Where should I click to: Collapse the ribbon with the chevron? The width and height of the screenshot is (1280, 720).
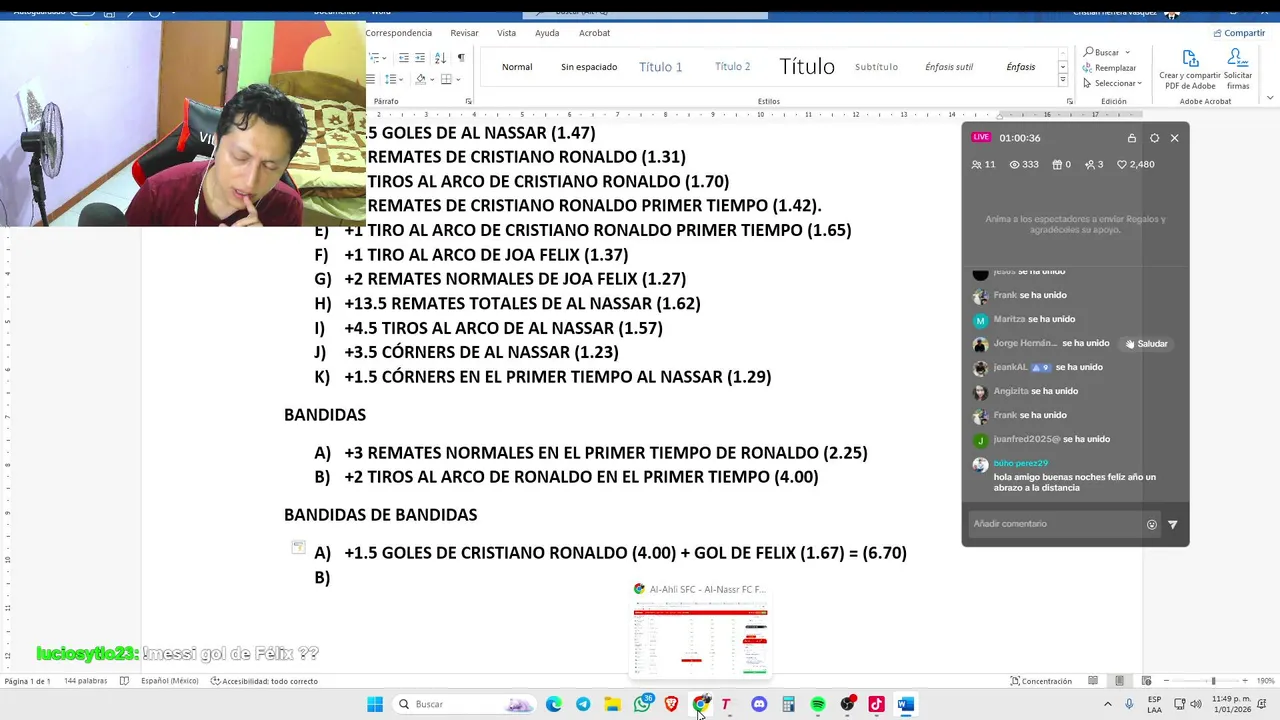click(x=1270, y=98)
